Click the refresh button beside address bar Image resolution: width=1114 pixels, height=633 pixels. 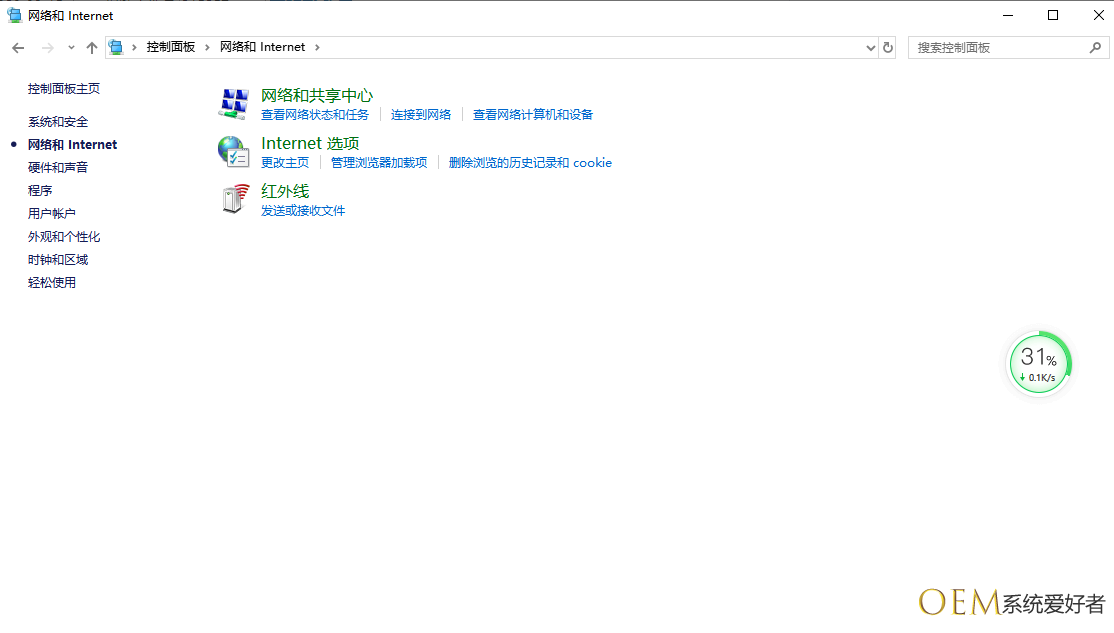887,47
